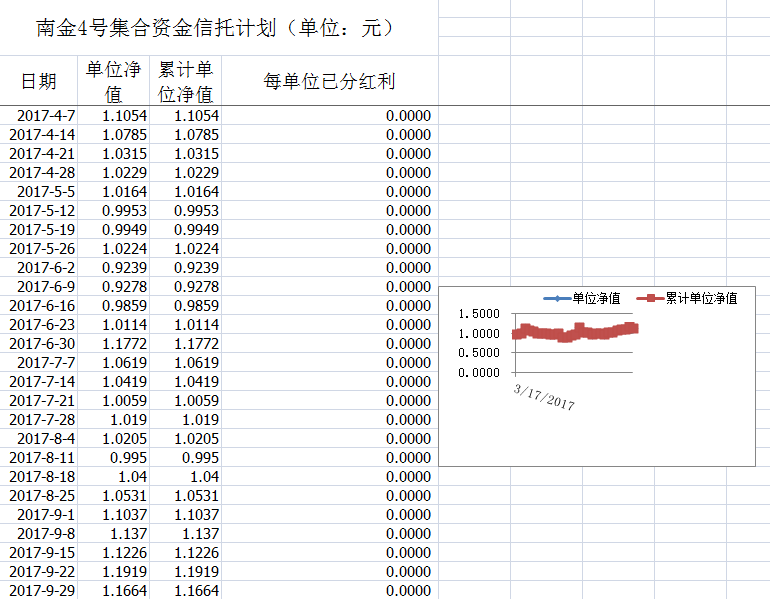The width and height of the screenshot is (770, 599).
Task: Click the date cell 2017-9-29
Action: 41,591
